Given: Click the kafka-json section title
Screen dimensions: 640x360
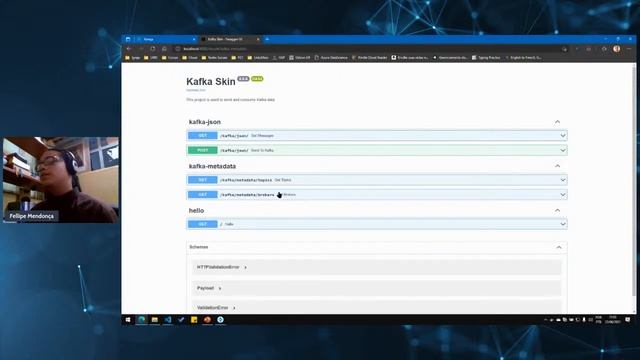Looking at the screenshot, I should click(x=204, y=122).
